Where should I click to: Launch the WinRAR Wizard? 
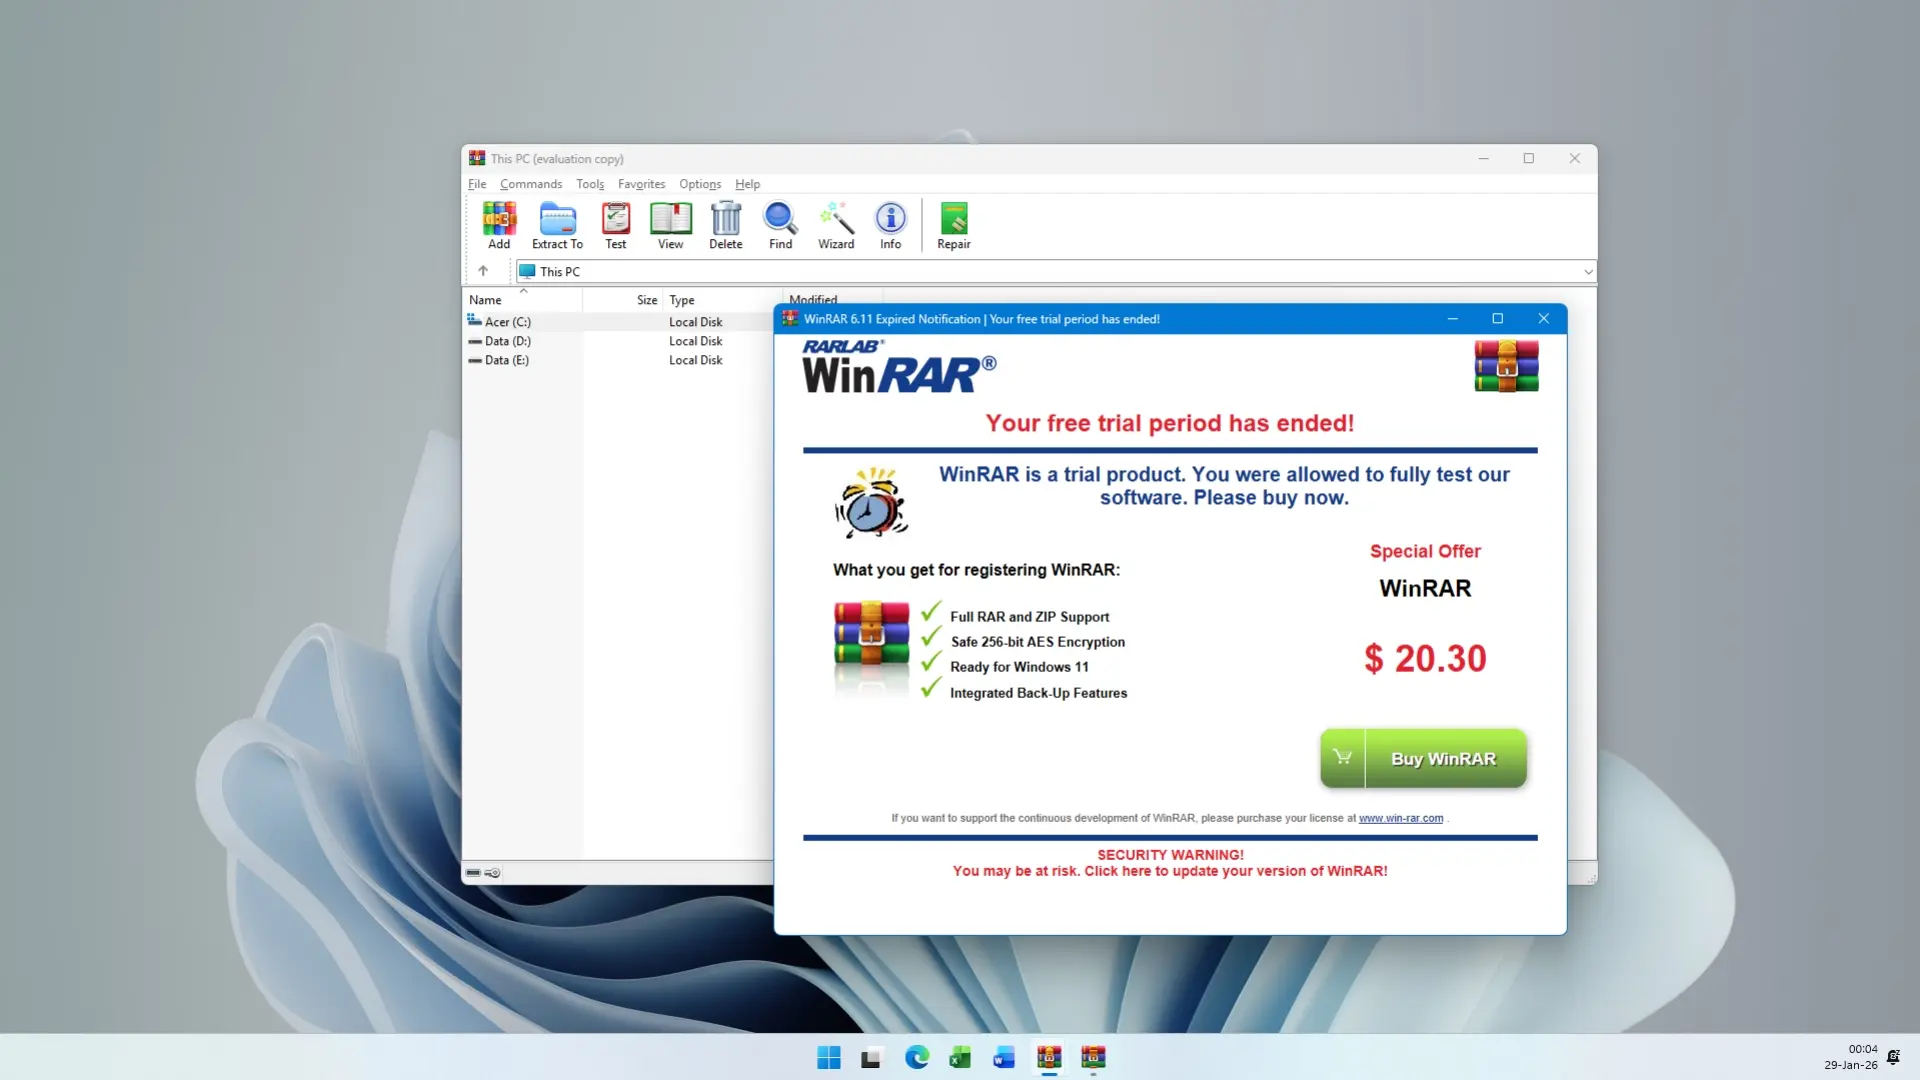836,225
